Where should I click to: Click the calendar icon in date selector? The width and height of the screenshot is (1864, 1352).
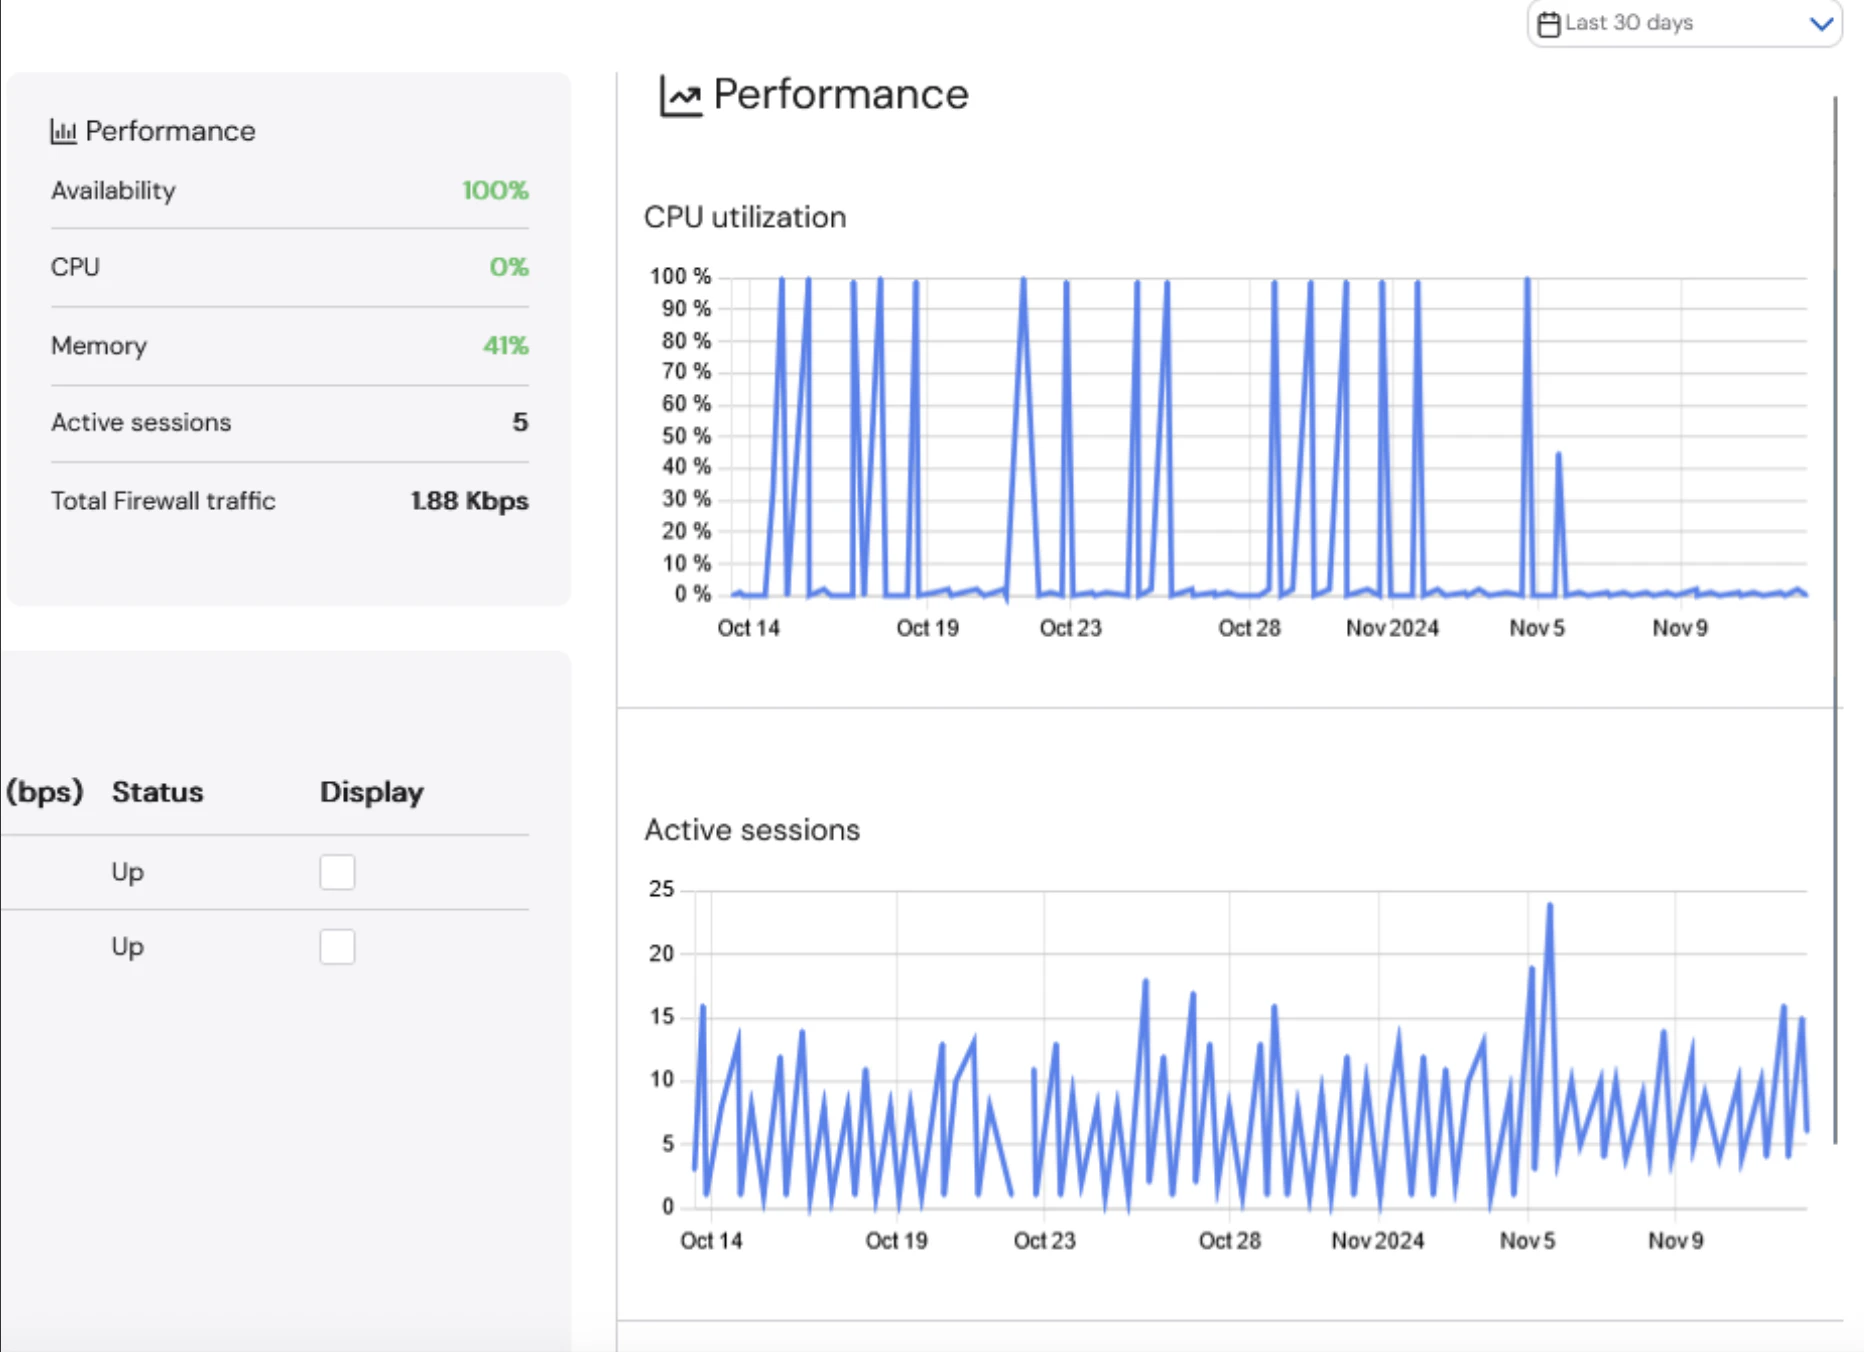click(1548, 24)
